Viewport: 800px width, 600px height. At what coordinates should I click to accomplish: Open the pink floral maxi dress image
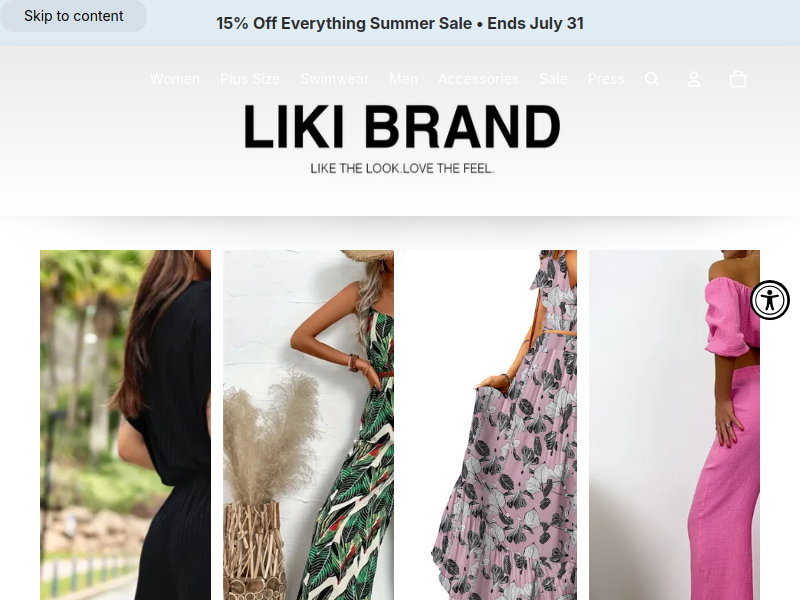tap(491, 425)
